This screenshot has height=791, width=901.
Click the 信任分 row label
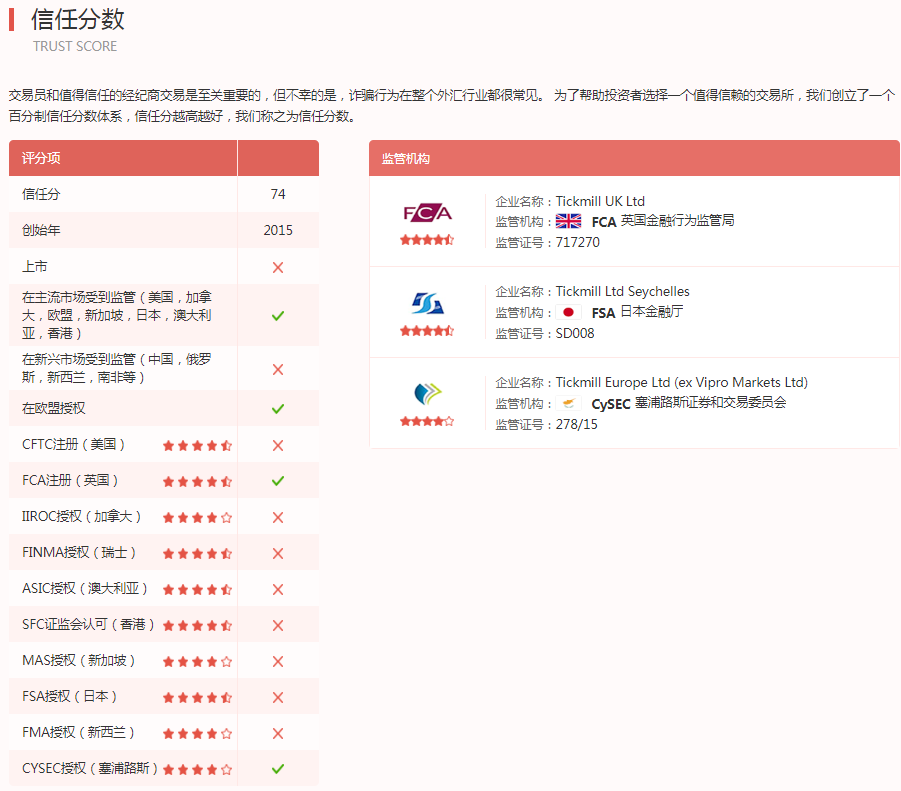tap(41, 194)
